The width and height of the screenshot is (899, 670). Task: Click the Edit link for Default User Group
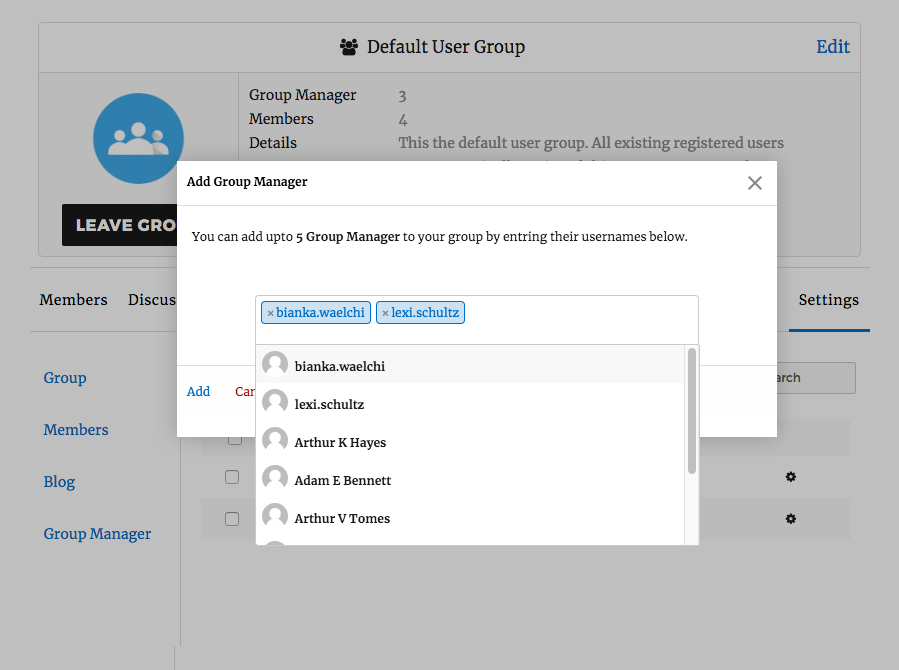pyautogui.click(x=833, y=46)
